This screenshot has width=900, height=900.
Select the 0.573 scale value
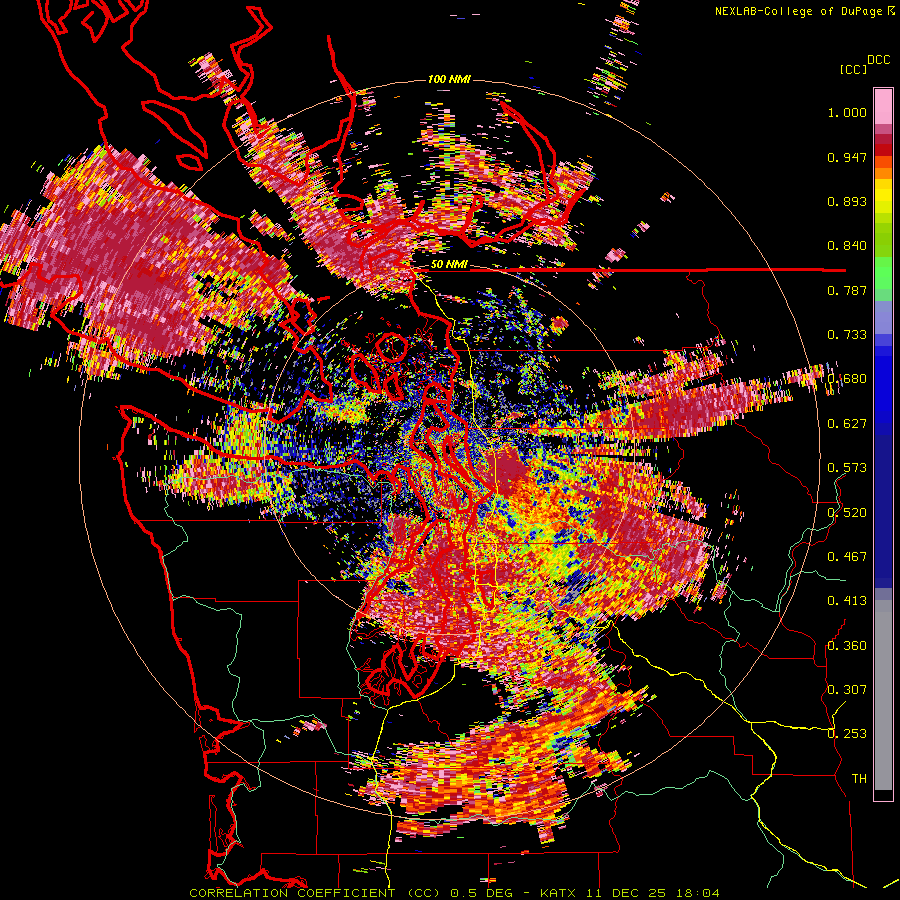tap(847, 468)
